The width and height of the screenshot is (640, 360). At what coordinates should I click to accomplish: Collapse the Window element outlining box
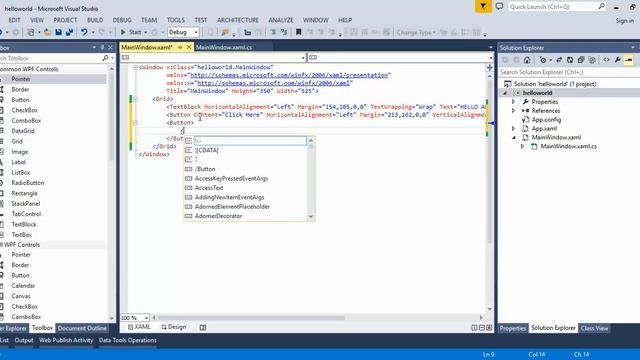pyautogui.click(x=135, y=67)
